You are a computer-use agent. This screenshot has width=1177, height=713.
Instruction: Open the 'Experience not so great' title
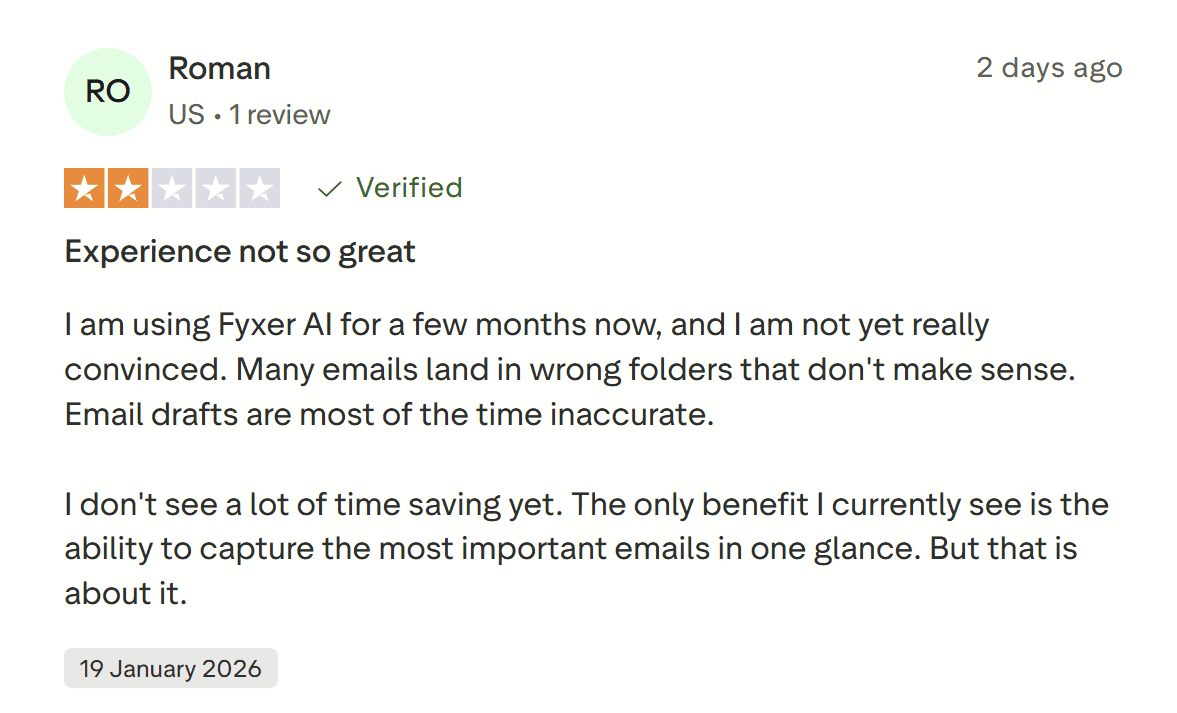coord(240,252)
